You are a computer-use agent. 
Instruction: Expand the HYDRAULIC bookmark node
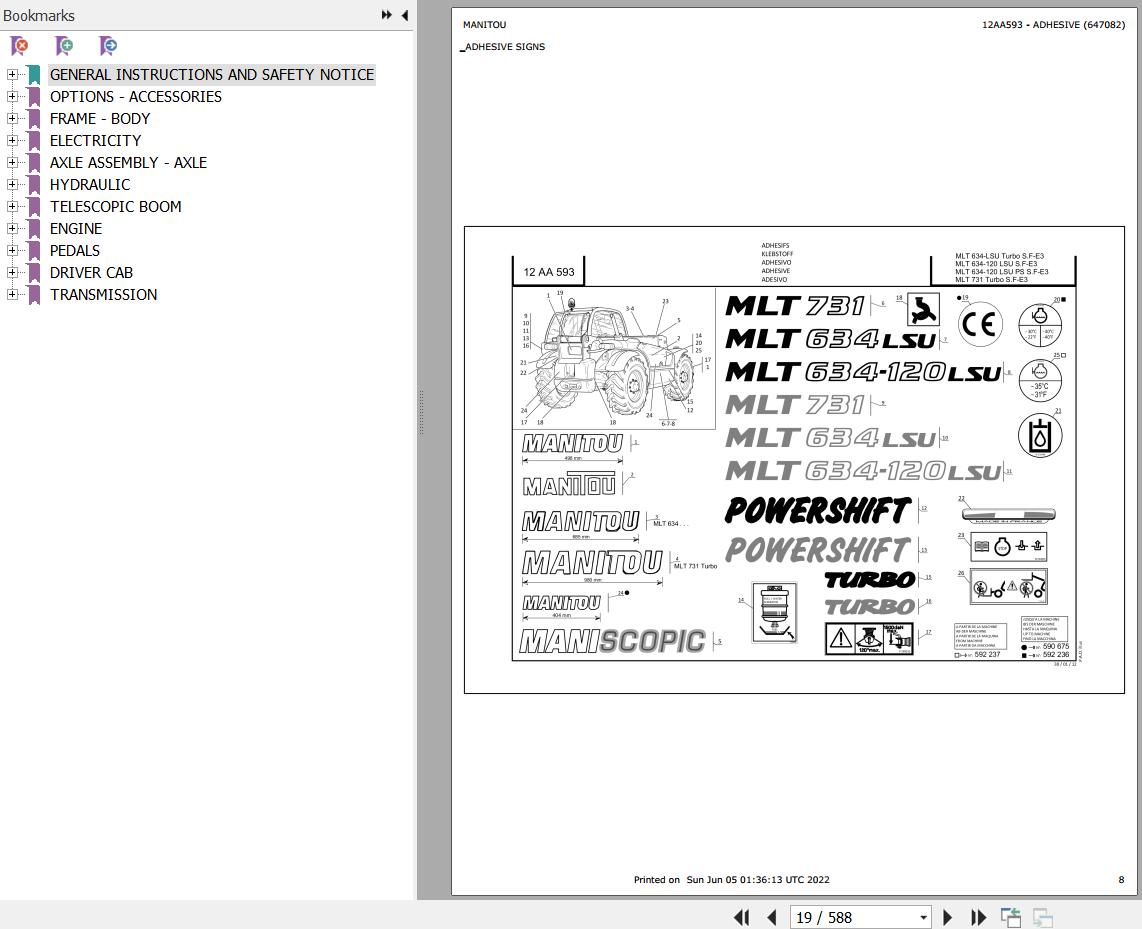pos(12,184)
